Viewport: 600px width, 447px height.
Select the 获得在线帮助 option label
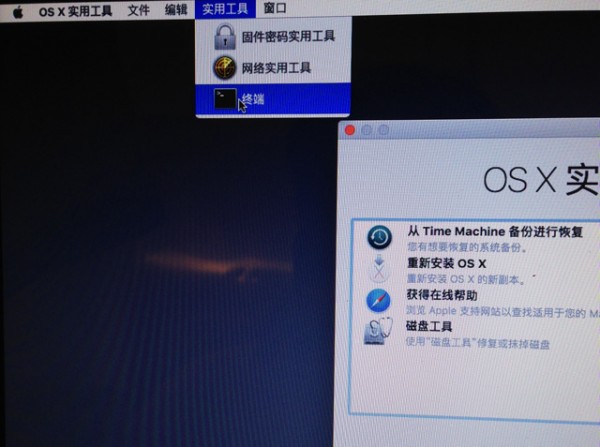click(x=441, y=295)
